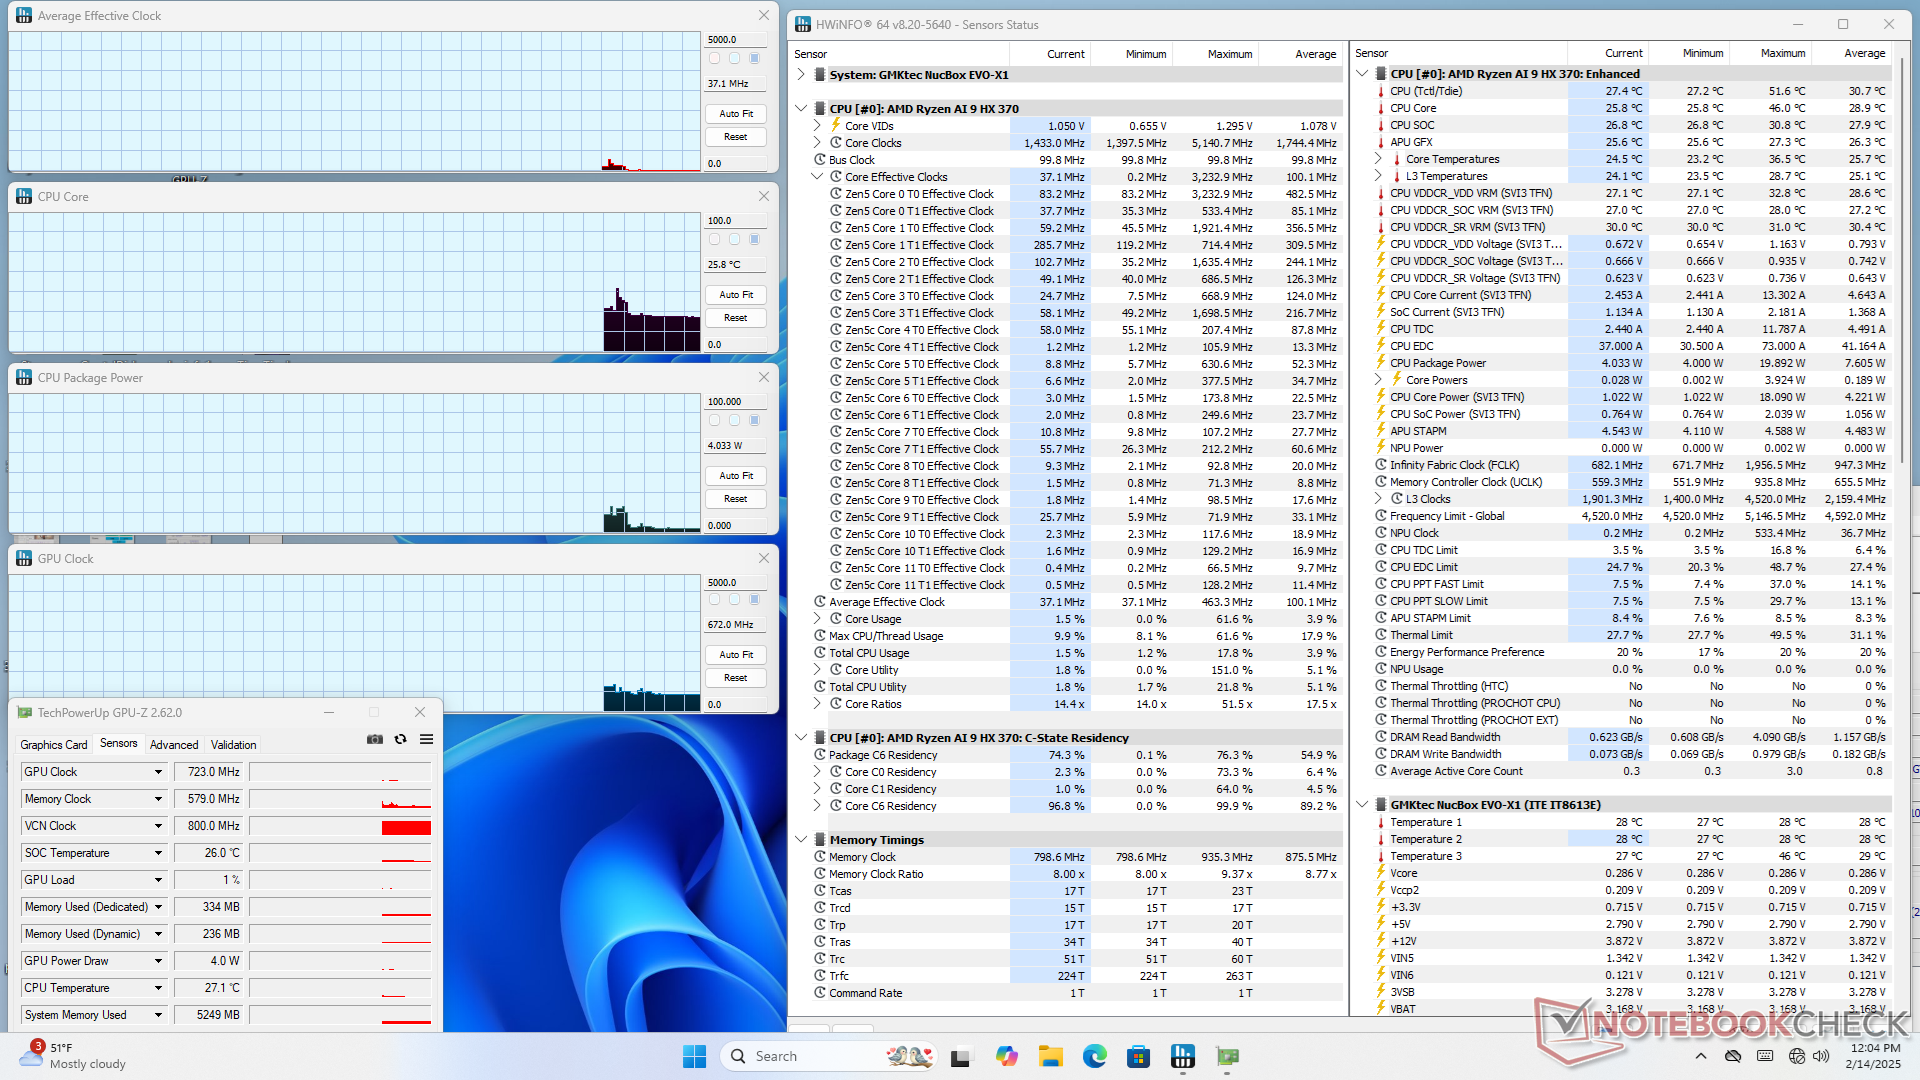Open File Explorer from taskbar
1920x1080 pixels.
pyautogui.click(x=1050, y=1056)
